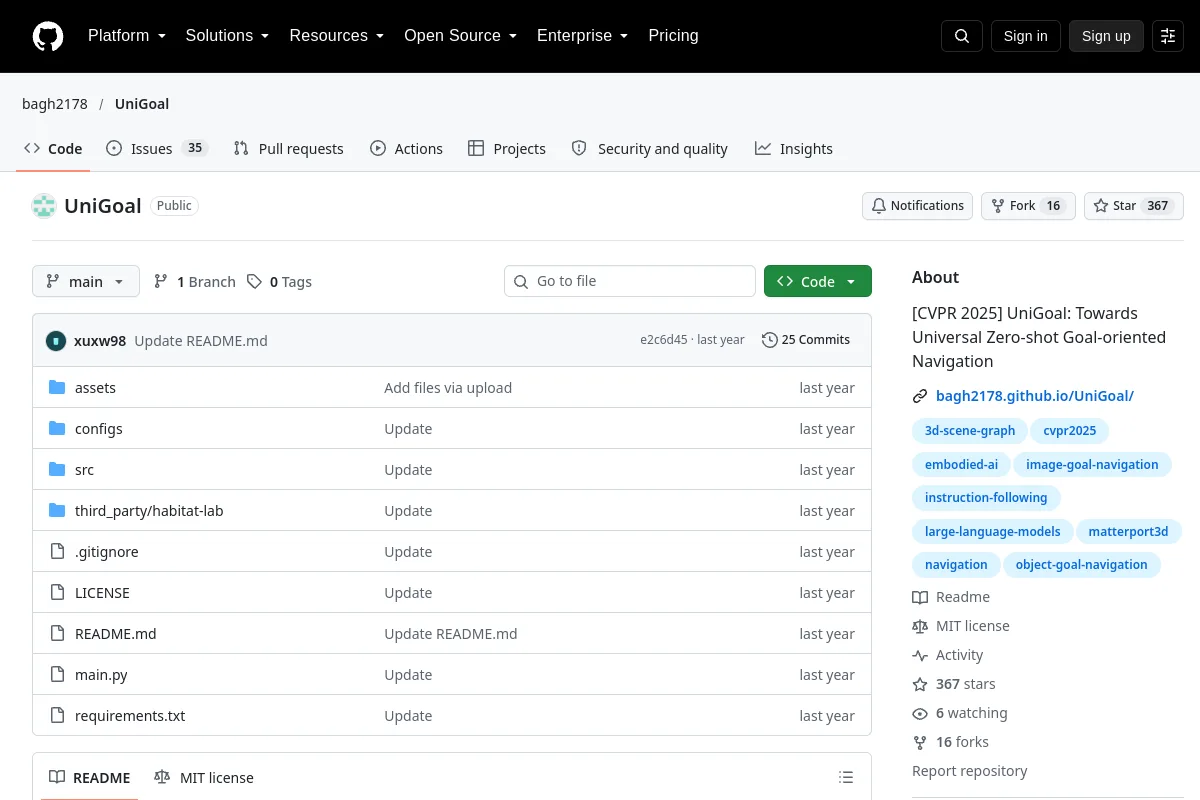Expand the Enterprise menu
The image size is (1200, 800).
[583, 36]
